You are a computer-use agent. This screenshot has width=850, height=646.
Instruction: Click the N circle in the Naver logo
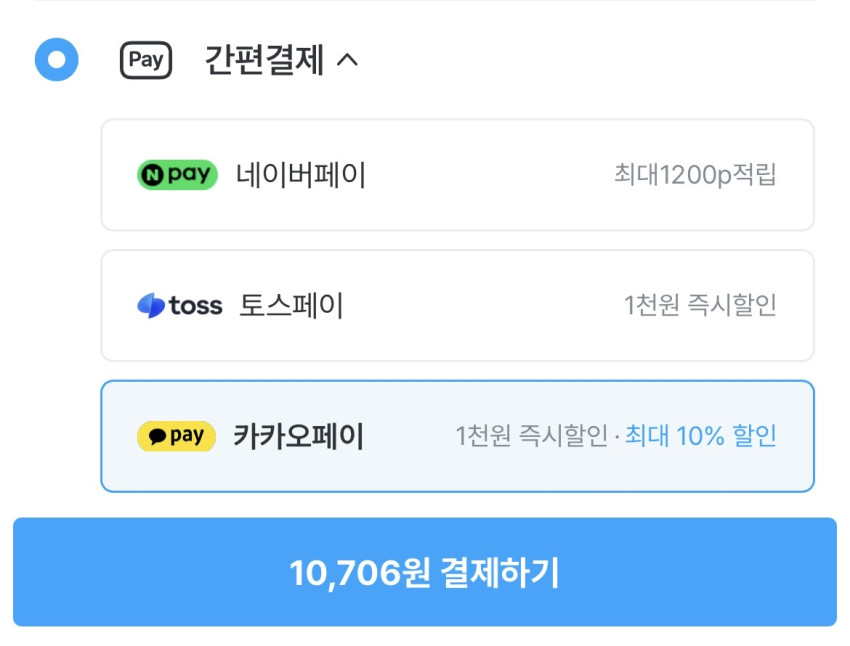[x=152, y=175]
